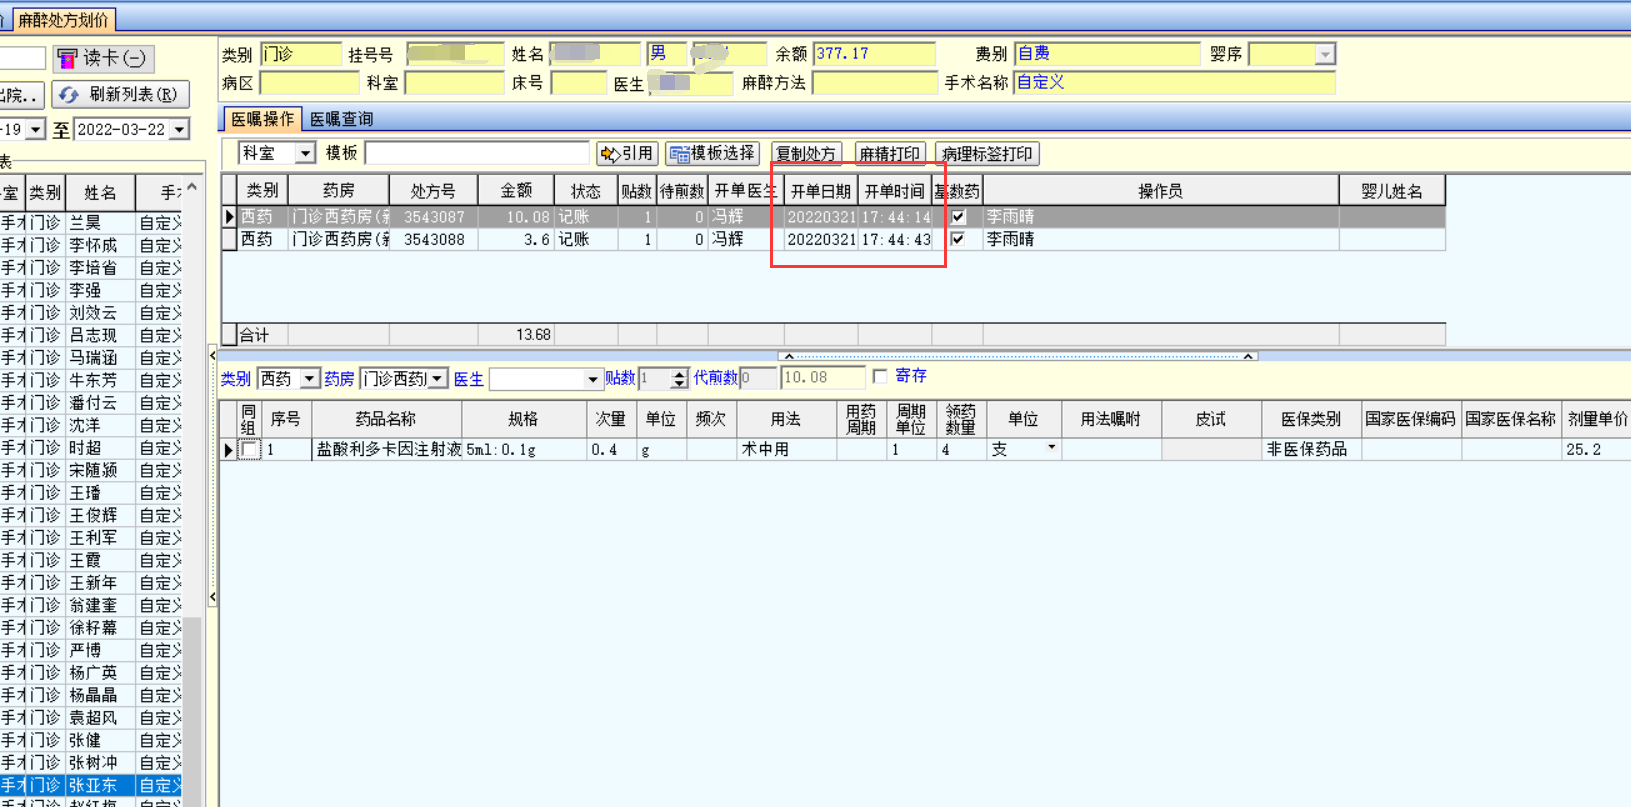Click the 合计 total value 13.68
The height and width of the screenshot is (807, 1631).
[533, 335]
